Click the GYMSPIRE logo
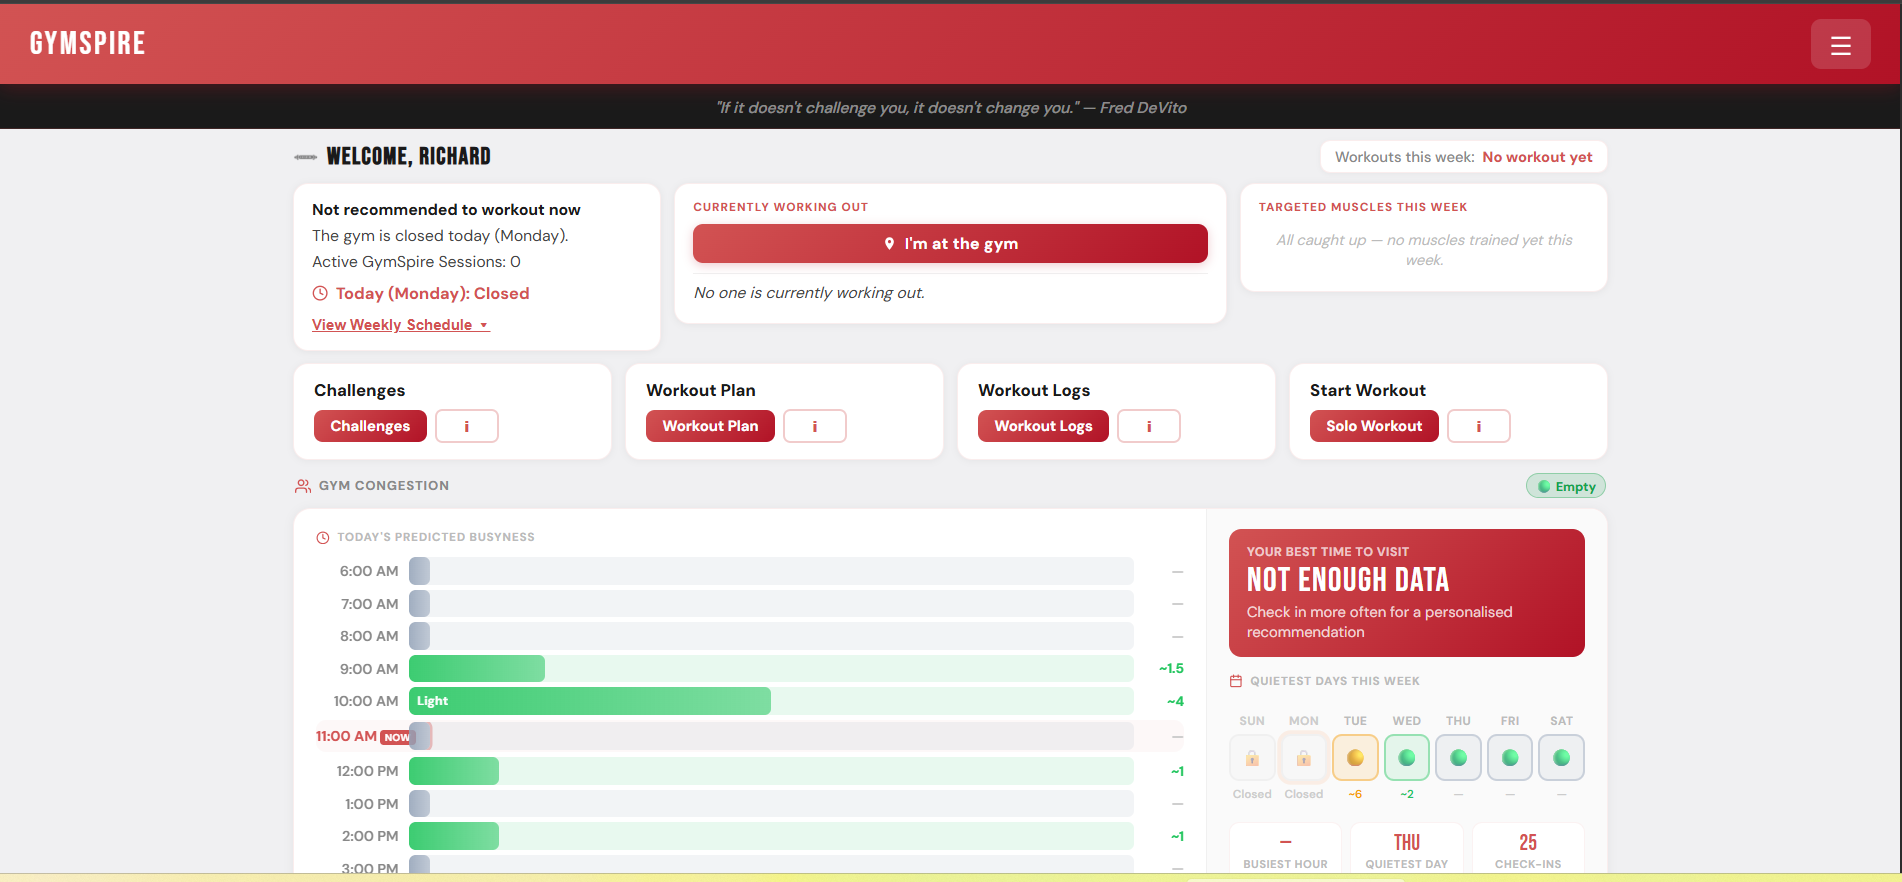This screenshot has height=882, width=1902. 87,43
